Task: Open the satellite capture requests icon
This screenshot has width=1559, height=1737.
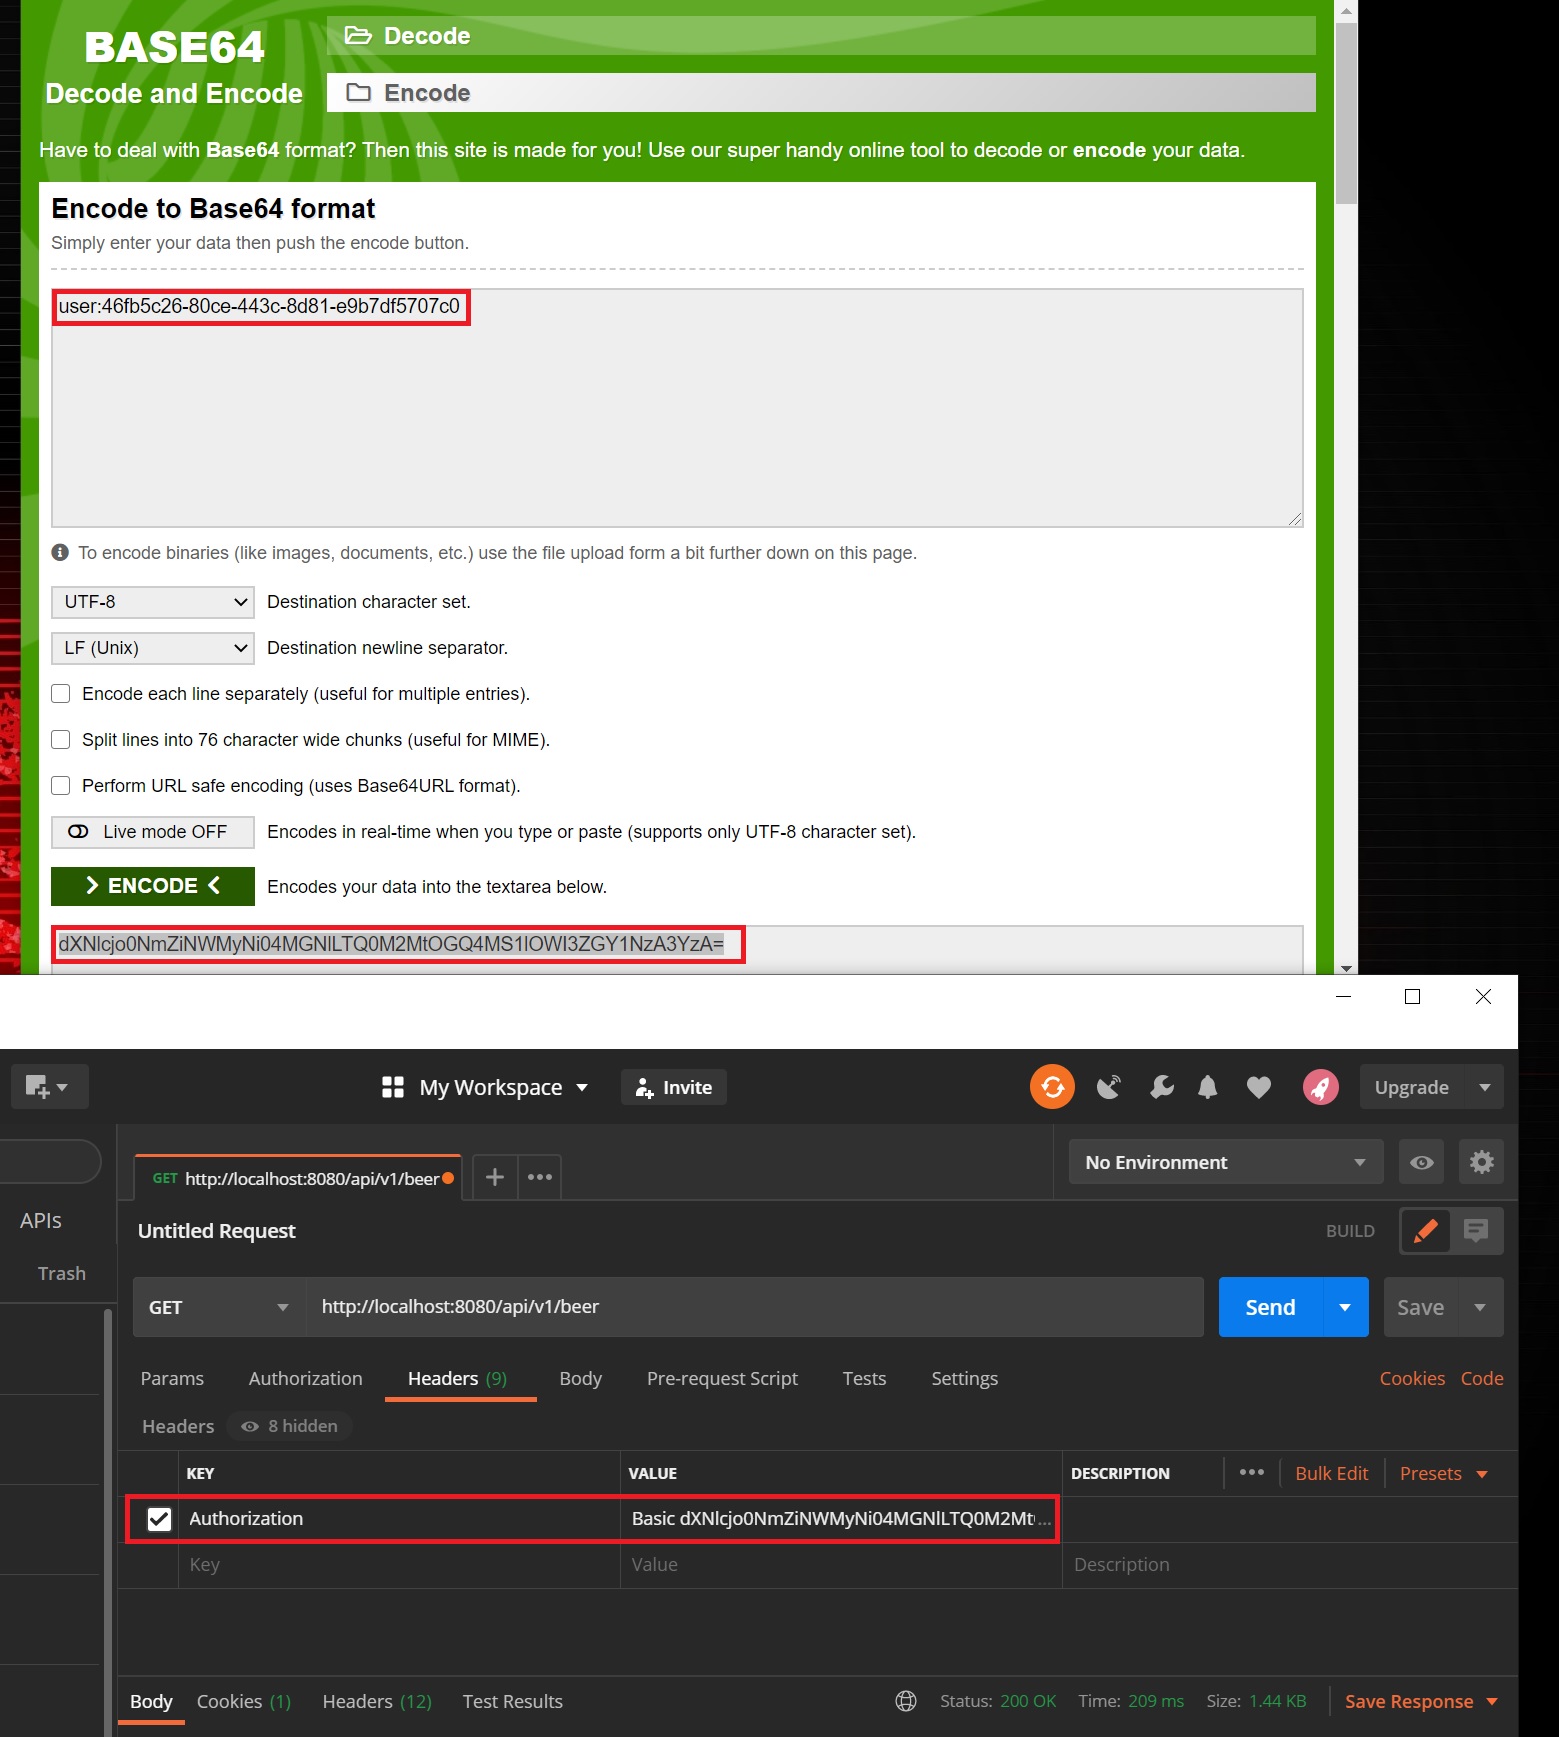Action: [x=1108, y=1087]
